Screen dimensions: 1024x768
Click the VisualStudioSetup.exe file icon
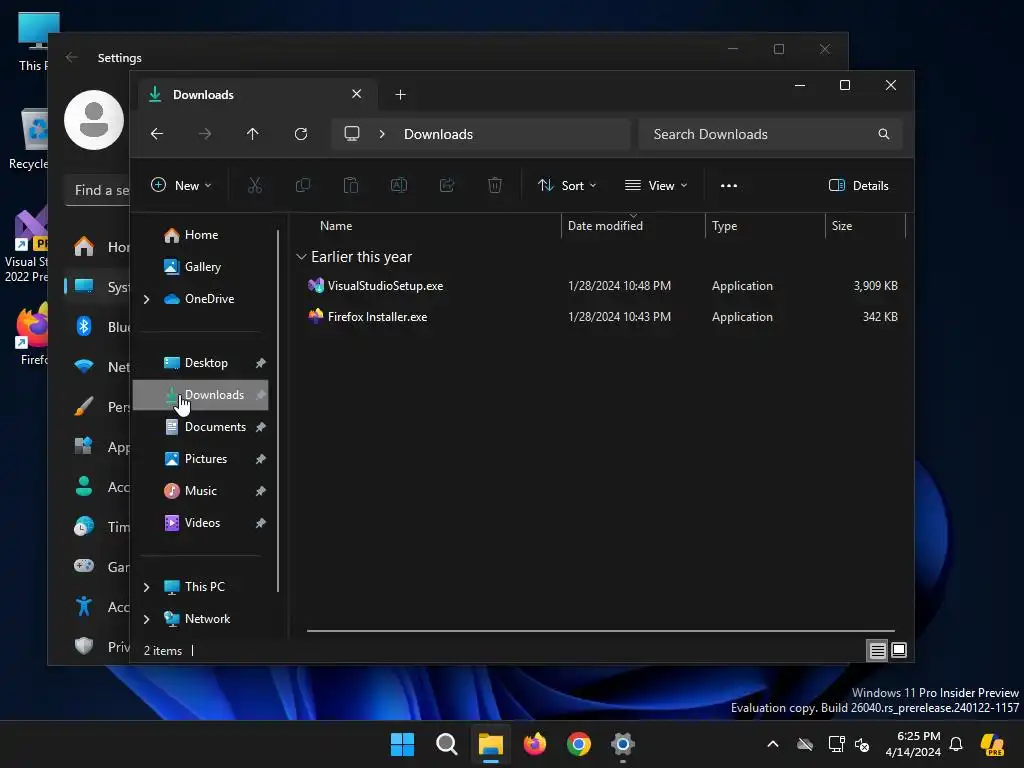coord(316,285)
